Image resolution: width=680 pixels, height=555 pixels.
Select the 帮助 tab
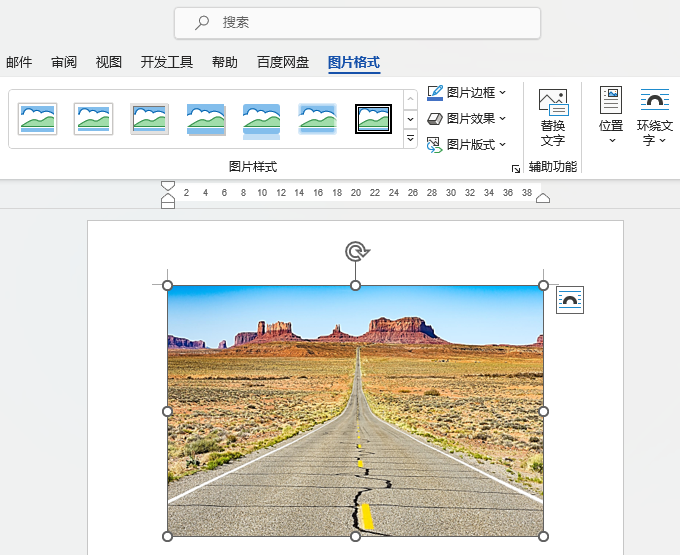225,62
